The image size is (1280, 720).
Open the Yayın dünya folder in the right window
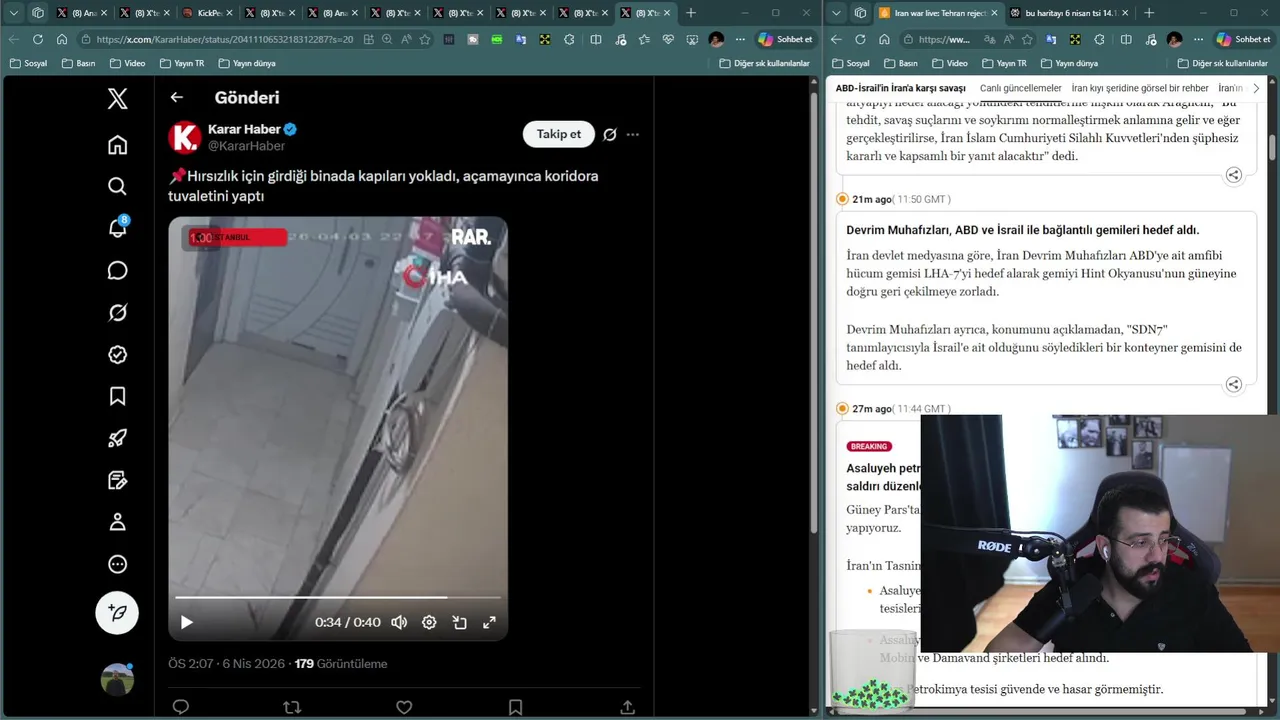point(1069,63)
